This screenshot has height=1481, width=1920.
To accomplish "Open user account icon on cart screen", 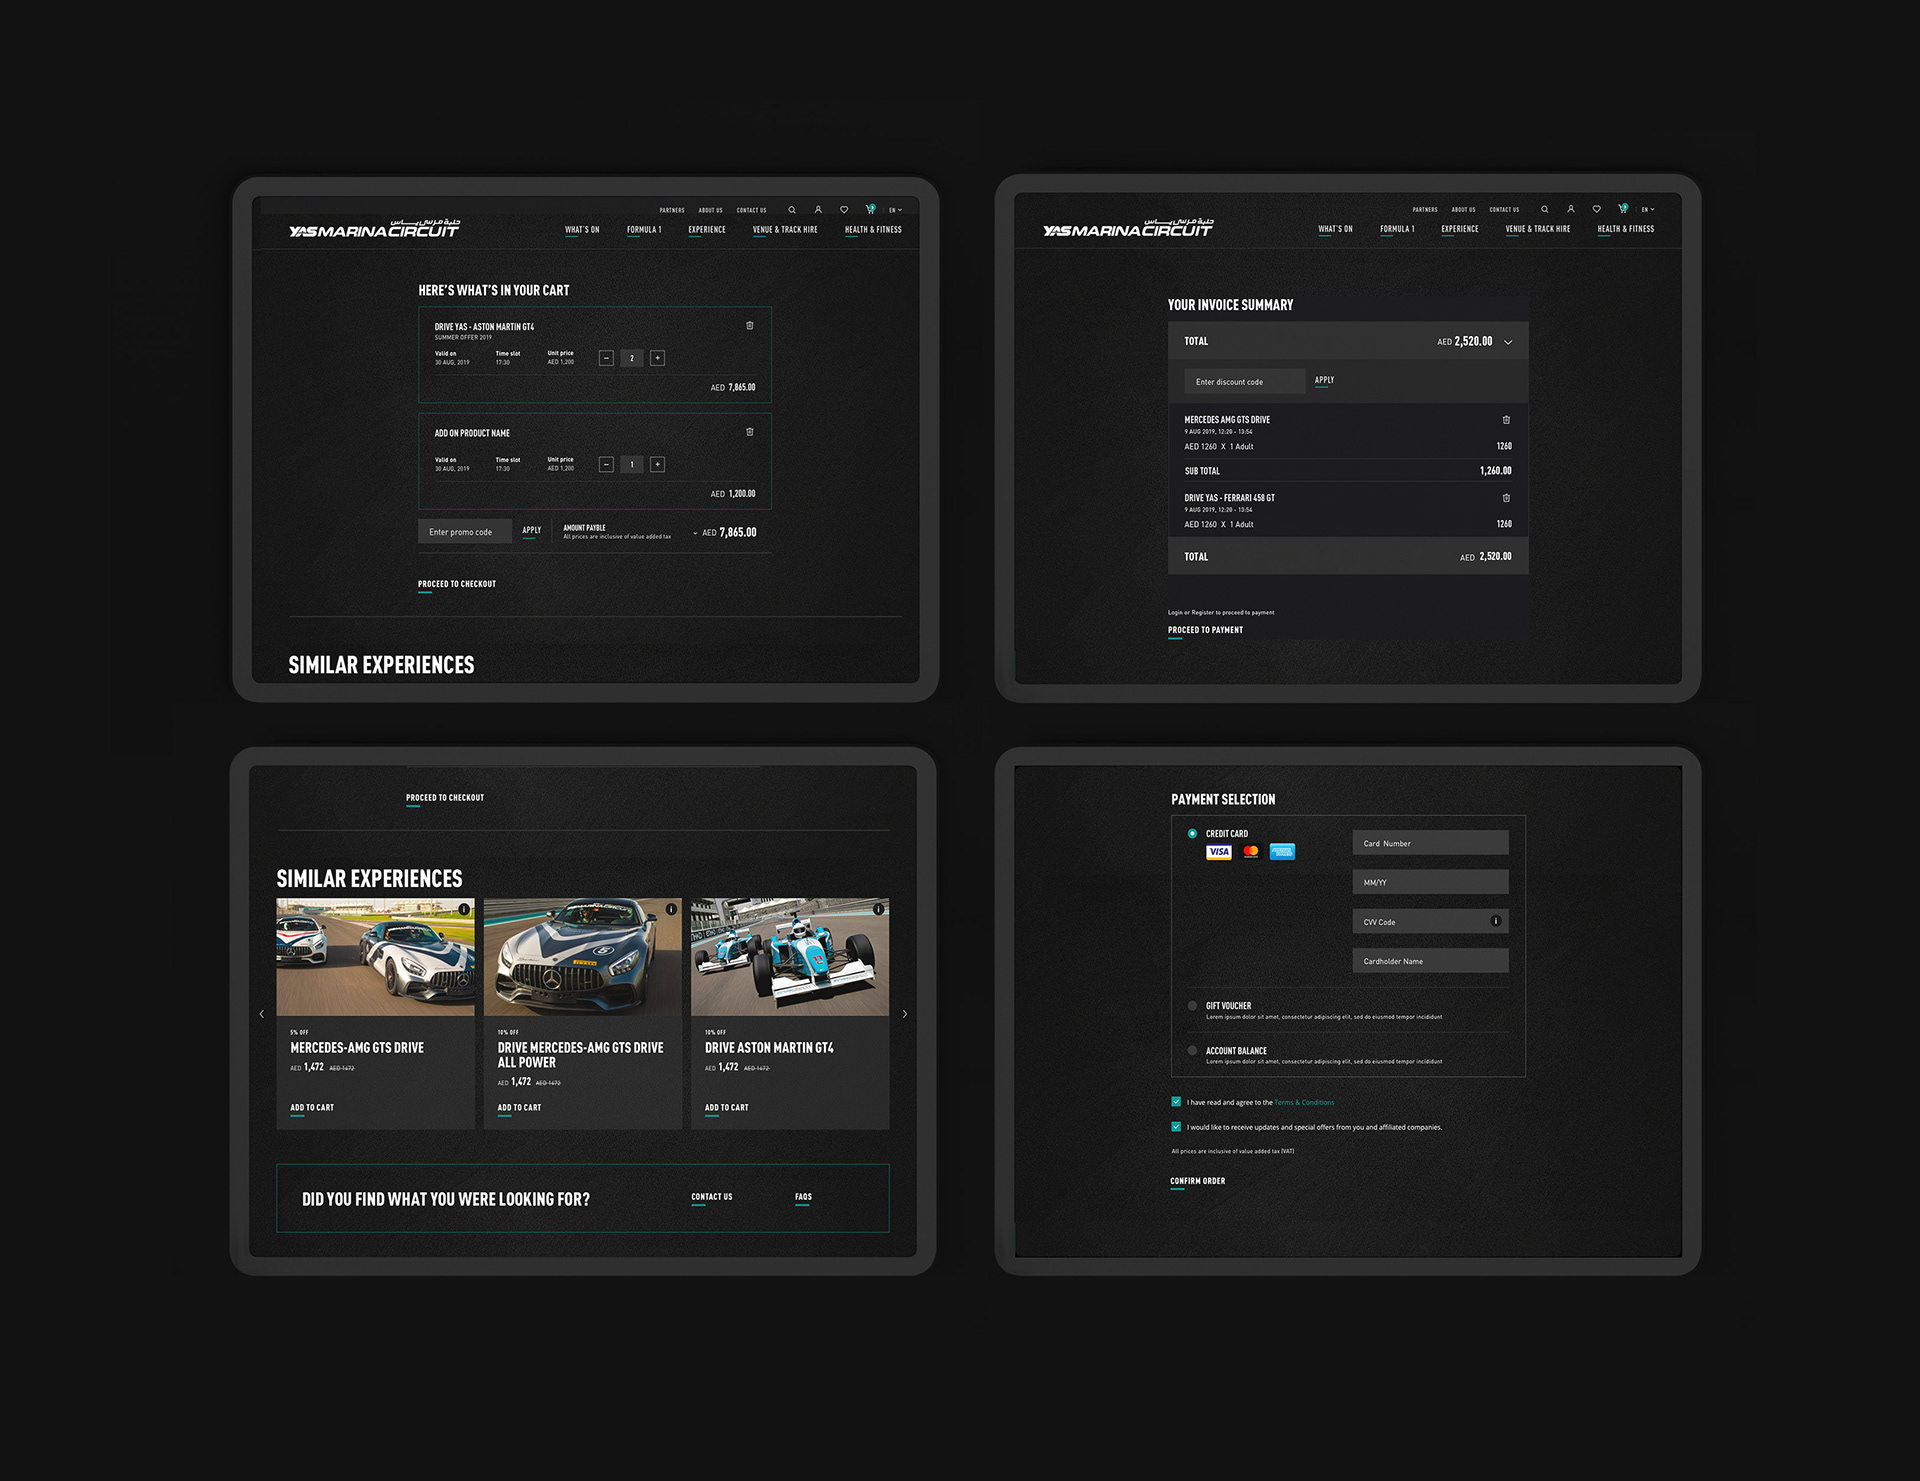I will (818, 210).
